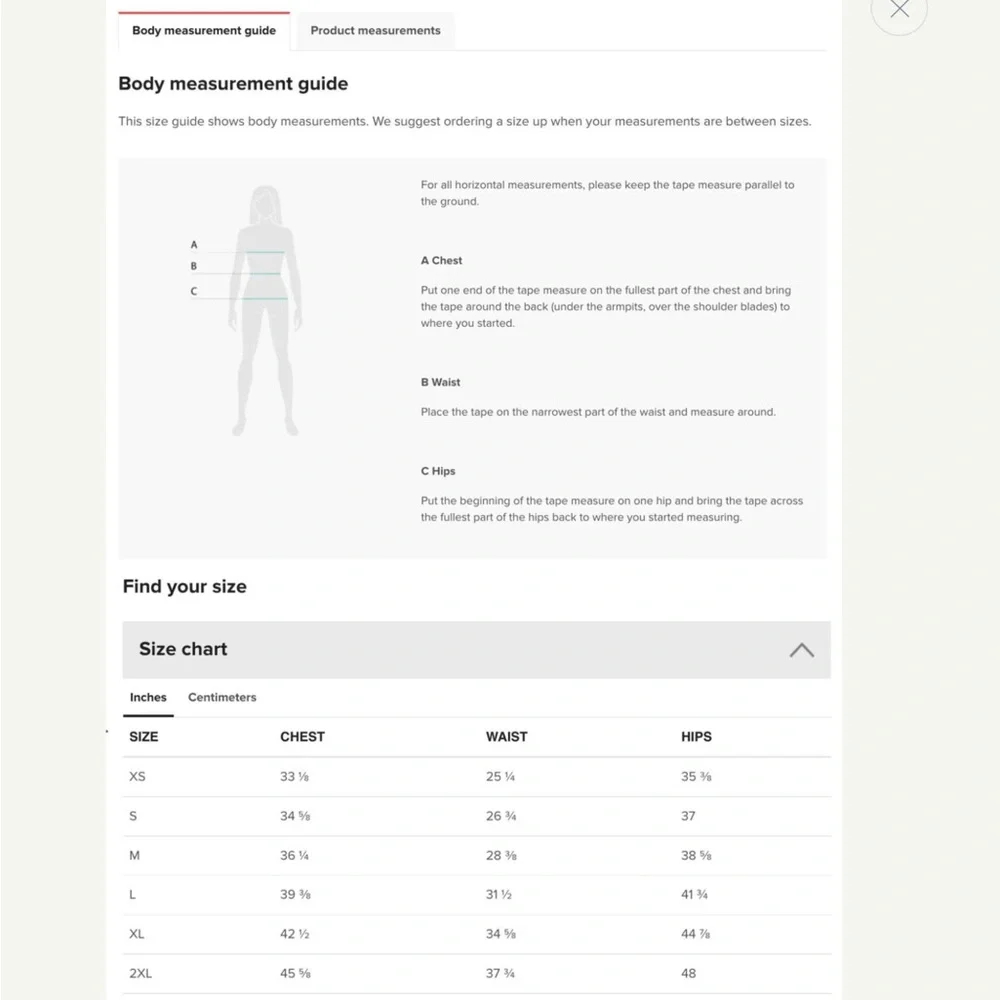Click the SIZE column header

point(143,737)
